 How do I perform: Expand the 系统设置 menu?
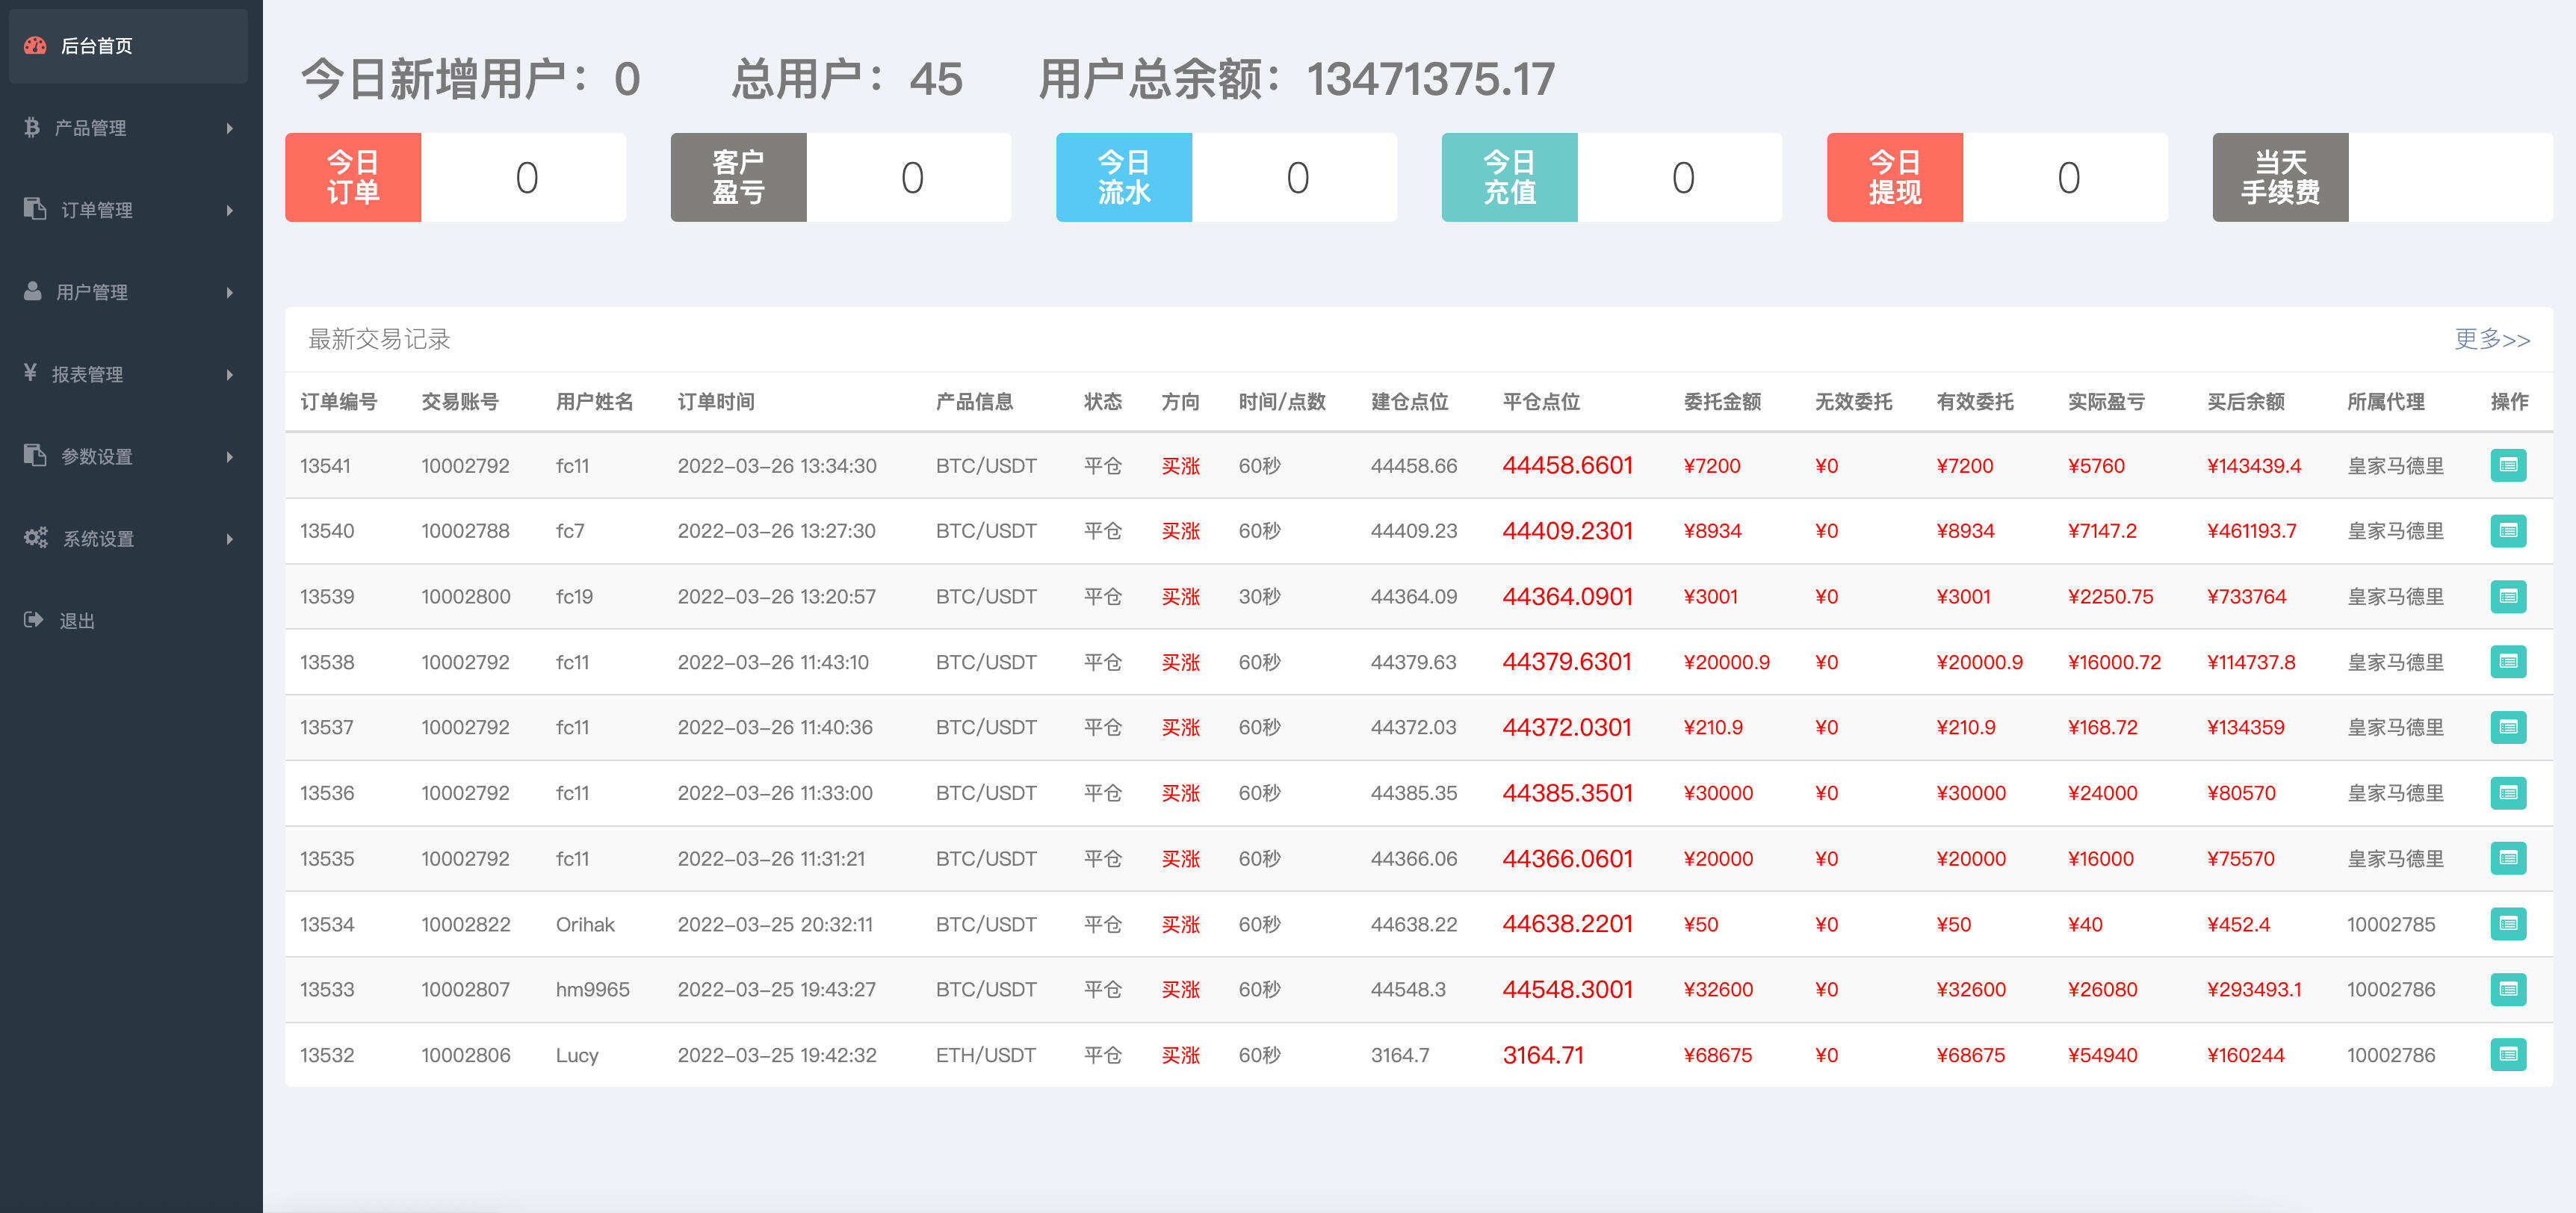(x=98, y=538)
